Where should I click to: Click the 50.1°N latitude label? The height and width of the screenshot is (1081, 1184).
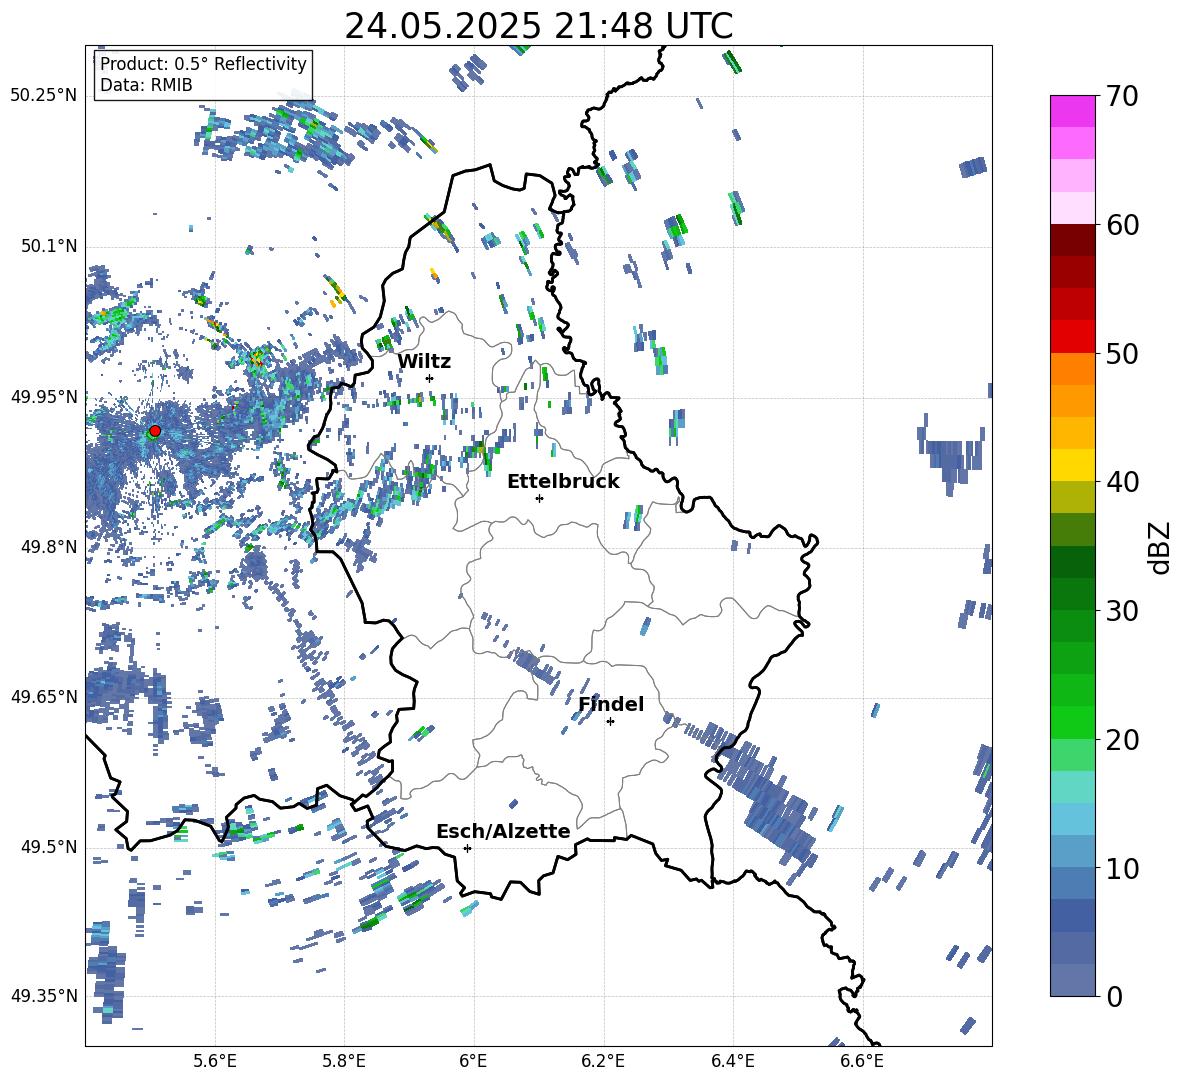click(x=48, y=246)
